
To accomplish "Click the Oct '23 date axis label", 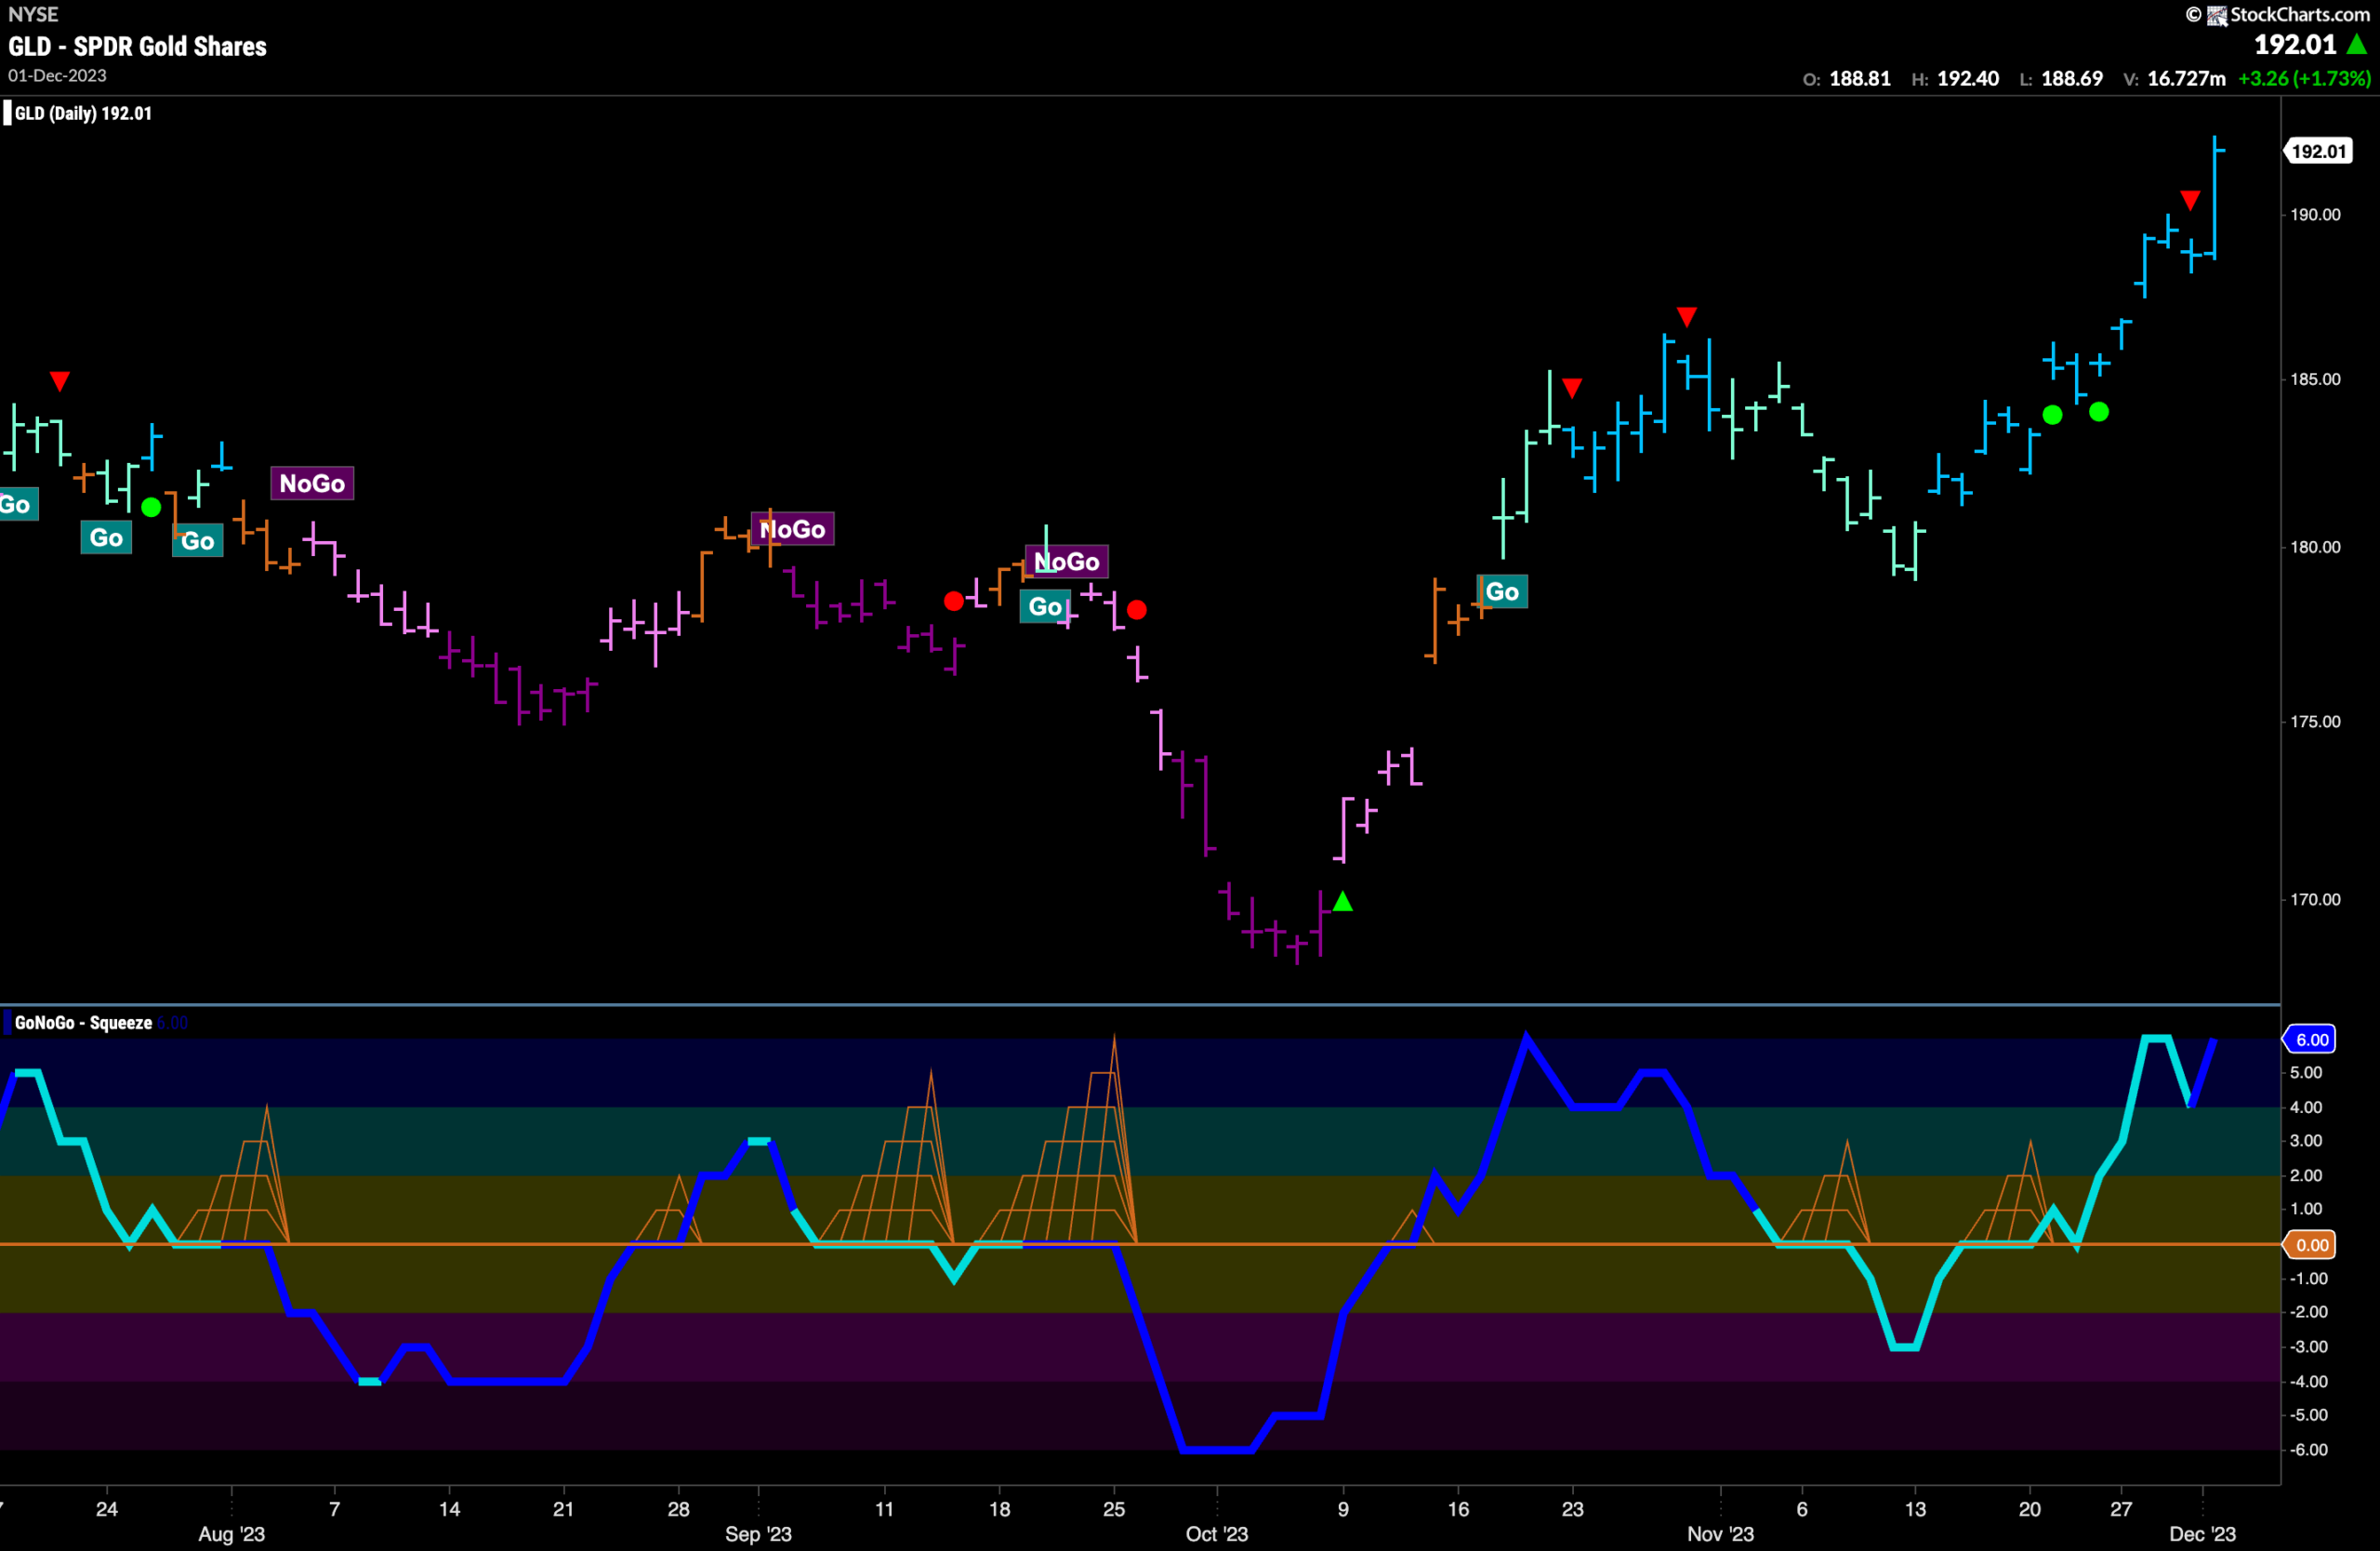I will 1217,1533.
